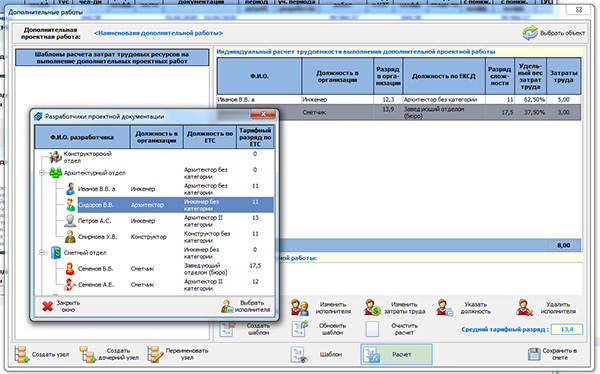This screenshot has height=374, width=600.
Task: Click the Создать дочерний узел icon
Action: coord(88,354)
